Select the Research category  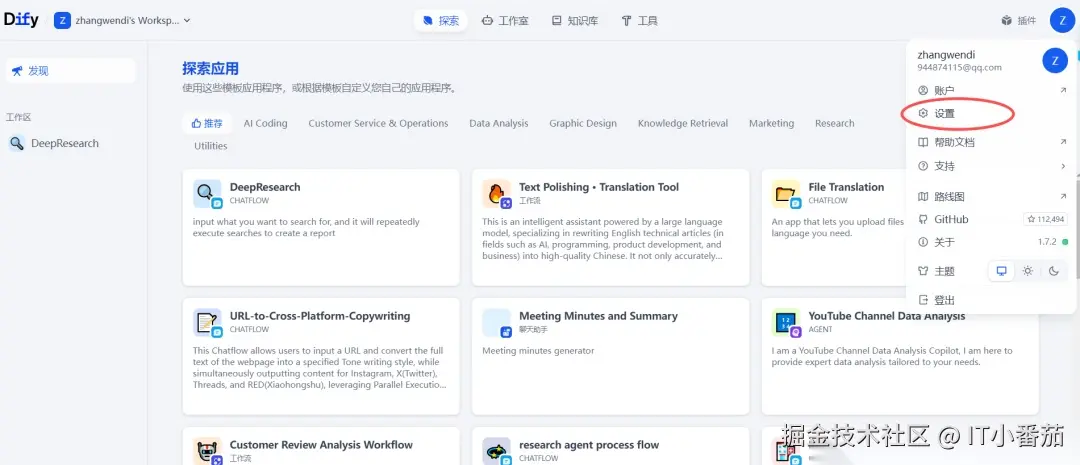click(834, 123)
